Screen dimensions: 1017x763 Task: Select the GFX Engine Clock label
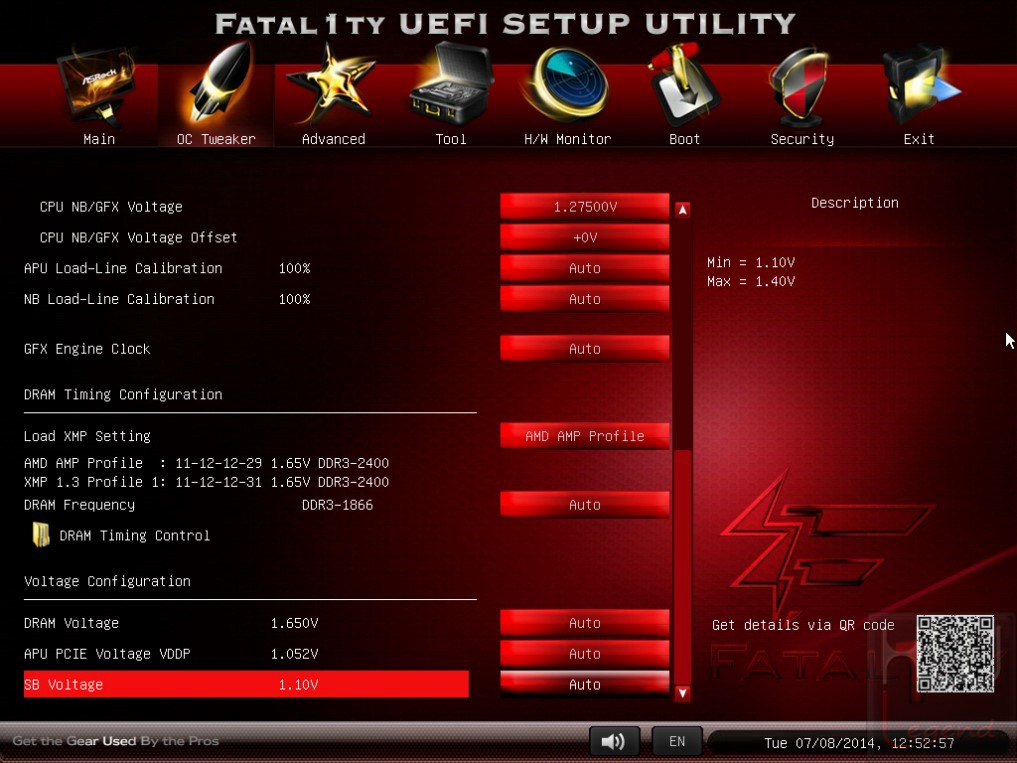(x=87, y=349)
